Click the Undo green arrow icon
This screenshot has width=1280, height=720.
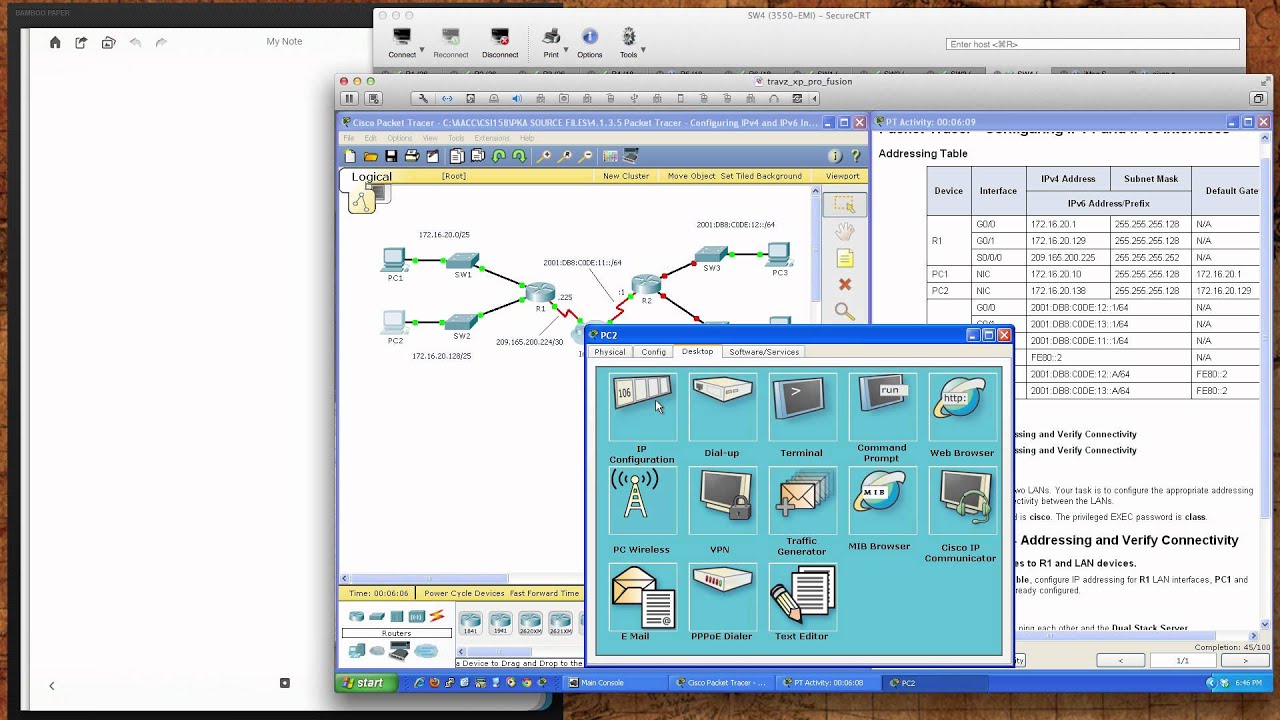coord(499,156)
